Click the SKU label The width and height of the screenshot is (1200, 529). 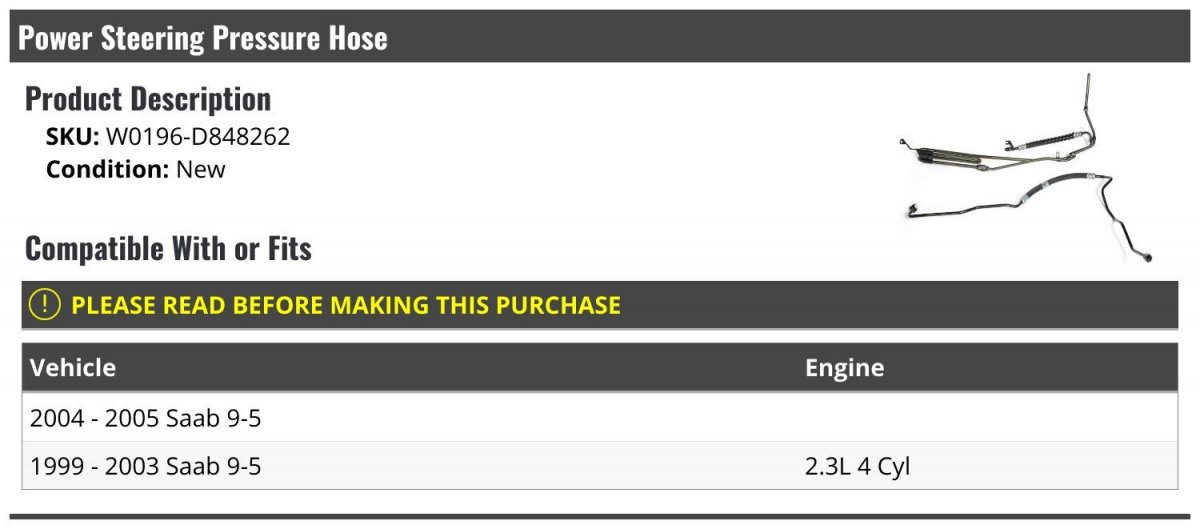tap(73, 137)
